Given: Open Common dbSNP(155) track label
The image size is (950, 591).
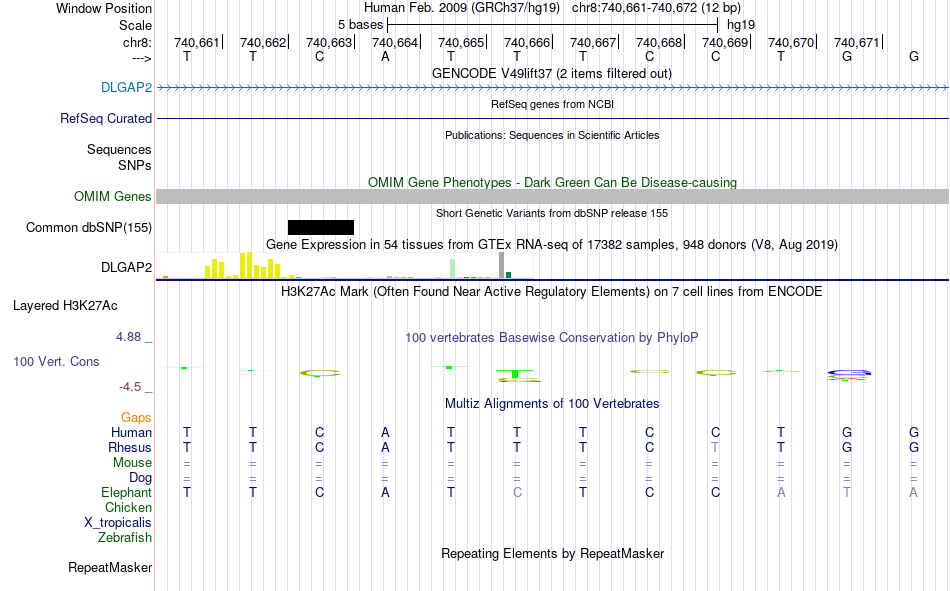Looking at the screenshot, I should click(89, 227).
